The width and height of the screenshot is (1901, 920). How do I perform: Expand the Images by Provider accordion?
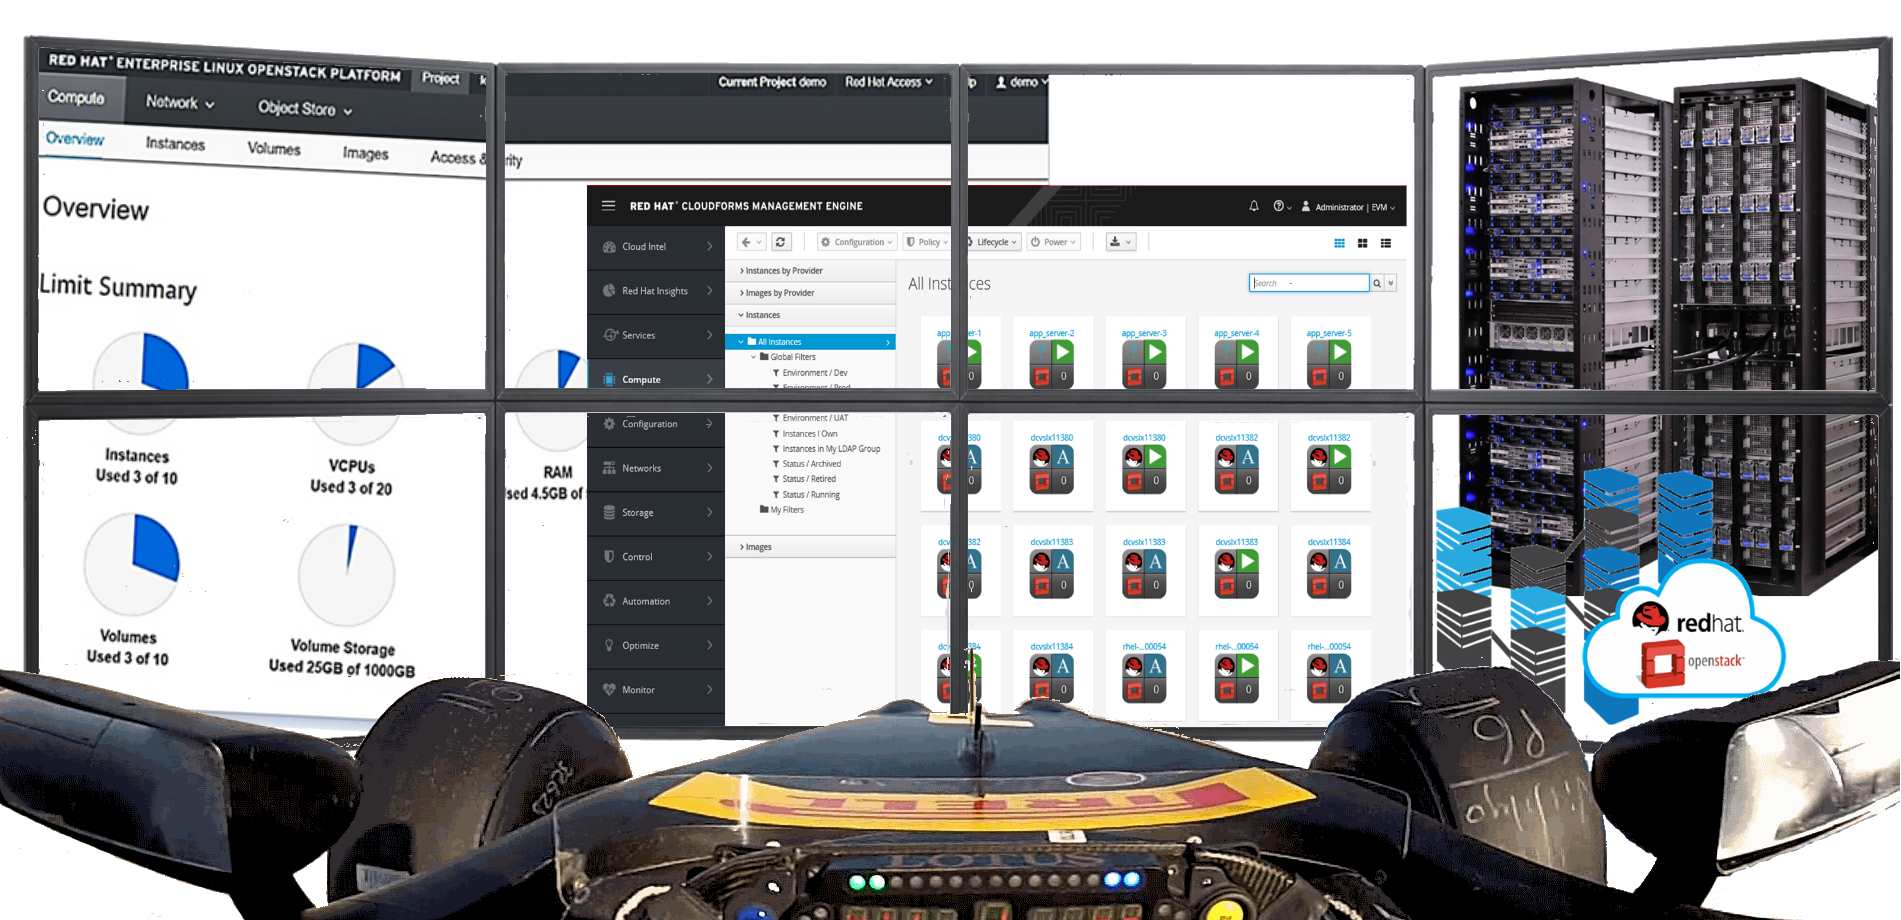pyautogui.click(x=810, y=293)
